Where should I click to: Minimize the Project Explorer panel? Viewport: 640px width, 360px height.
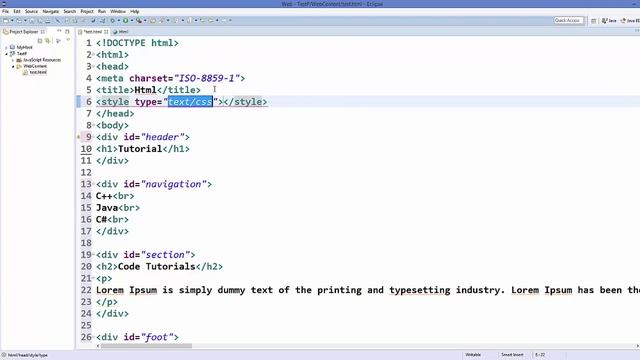59,31
